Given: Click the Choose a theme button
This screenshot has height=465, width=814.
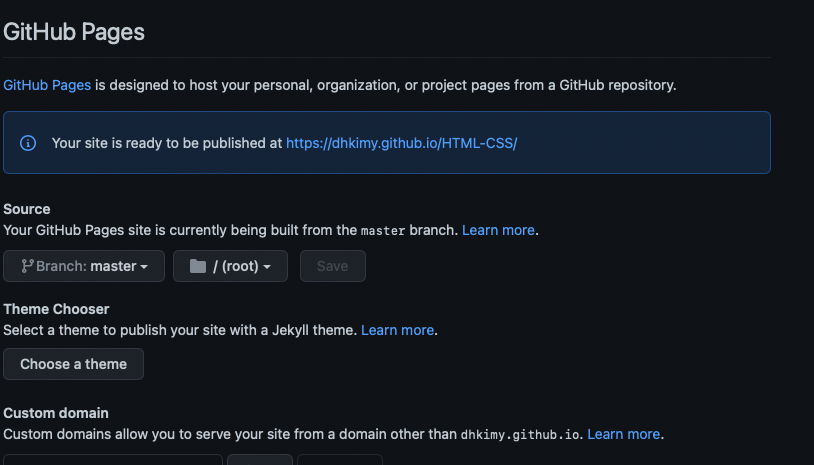Looking at the screenshot, I should pyautogui.click(x=74, y=364).
